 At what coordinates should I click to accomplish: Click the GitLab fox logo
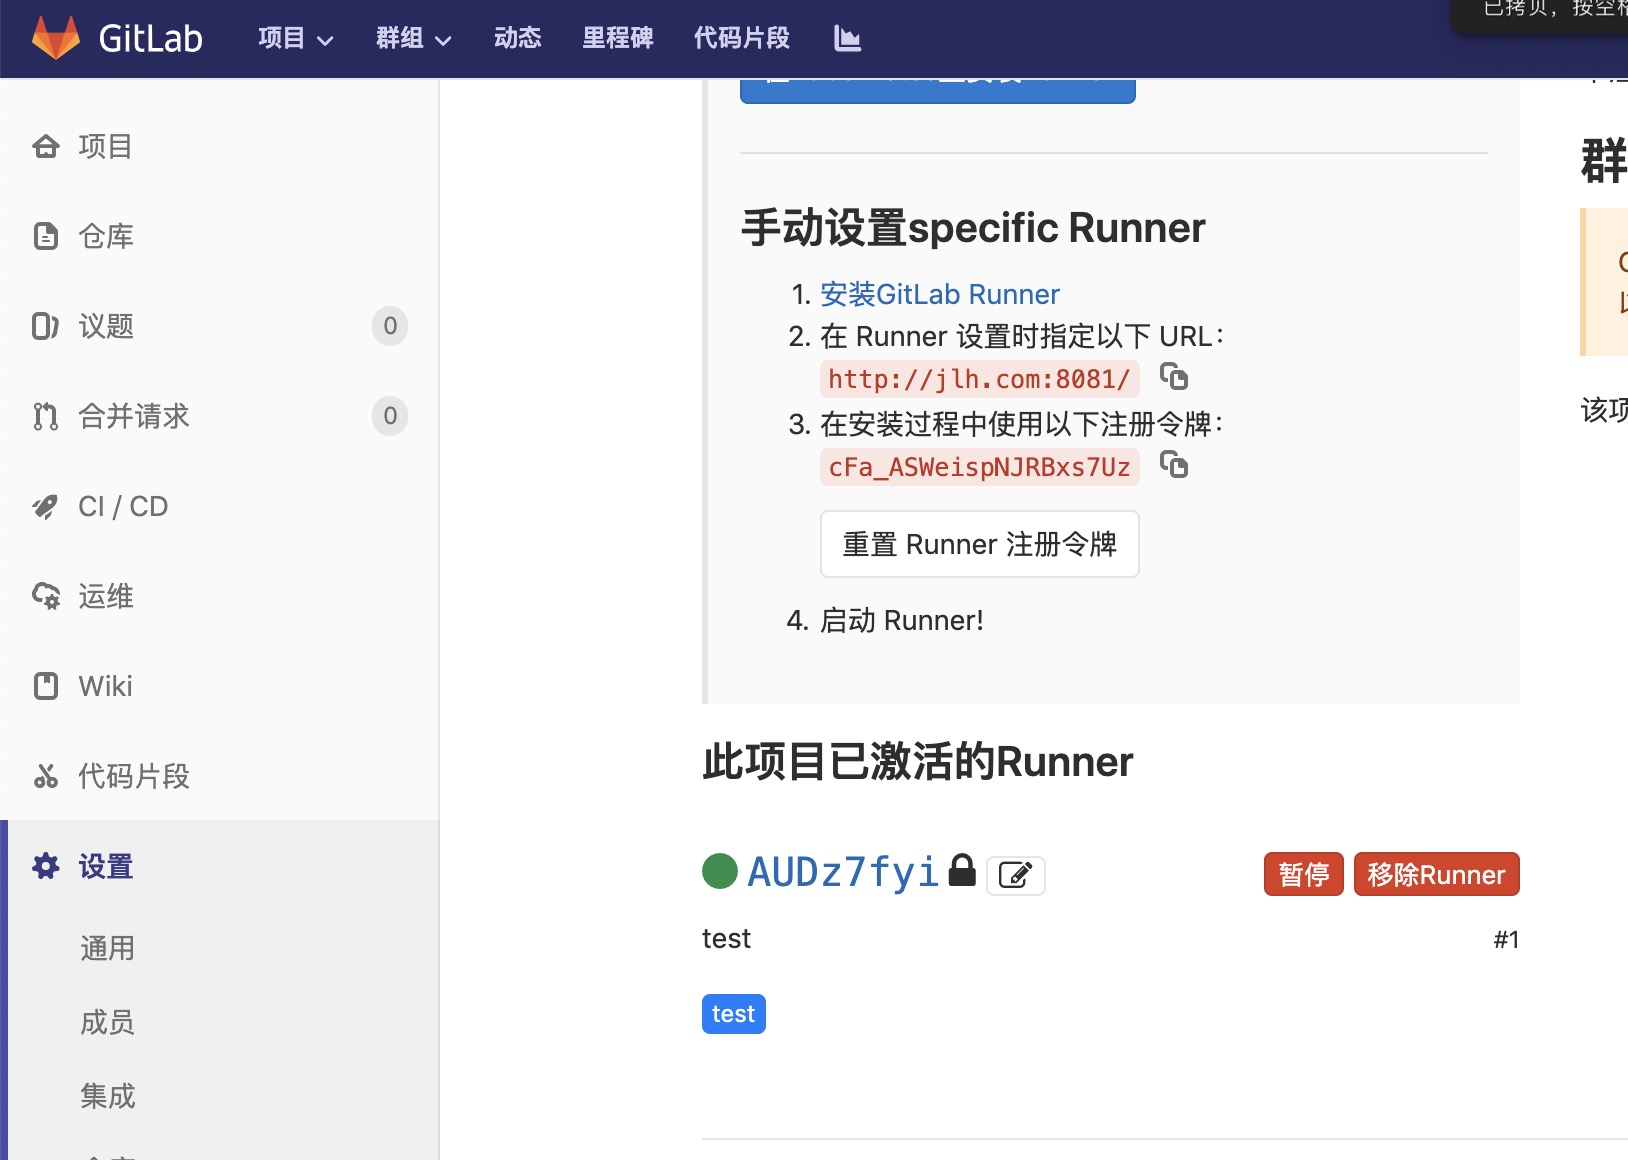[x=56, y=38]
